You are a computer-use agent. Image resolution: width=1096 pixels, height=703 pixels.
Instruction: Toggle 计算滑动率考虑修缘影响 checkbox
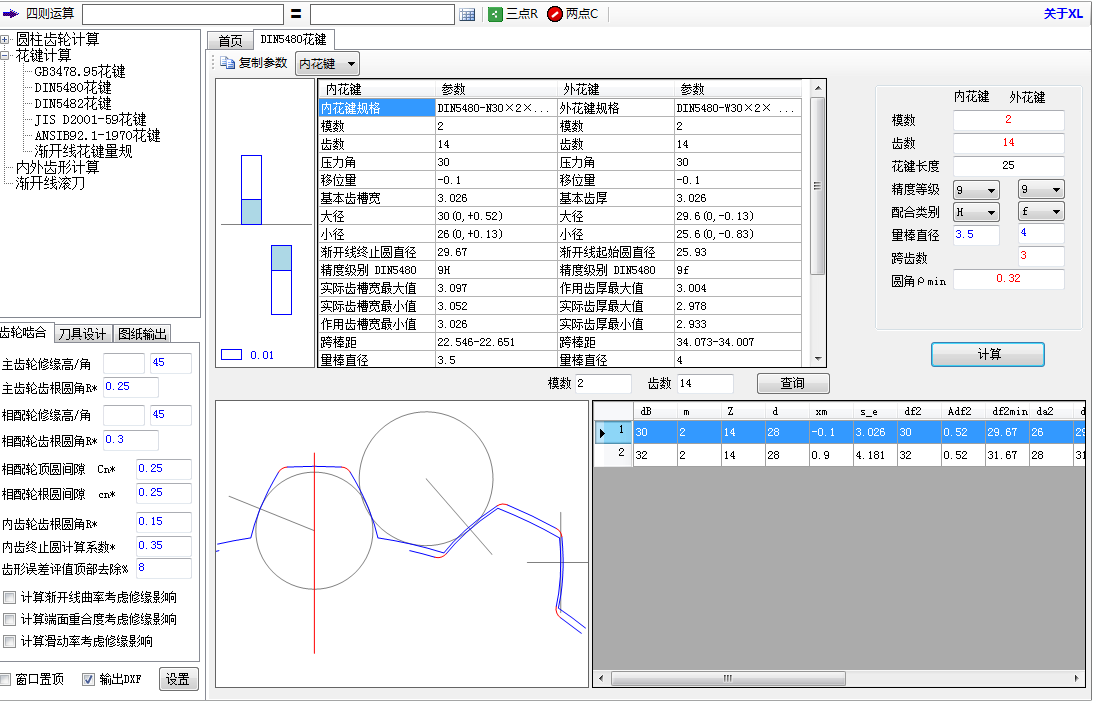(10, 642)
